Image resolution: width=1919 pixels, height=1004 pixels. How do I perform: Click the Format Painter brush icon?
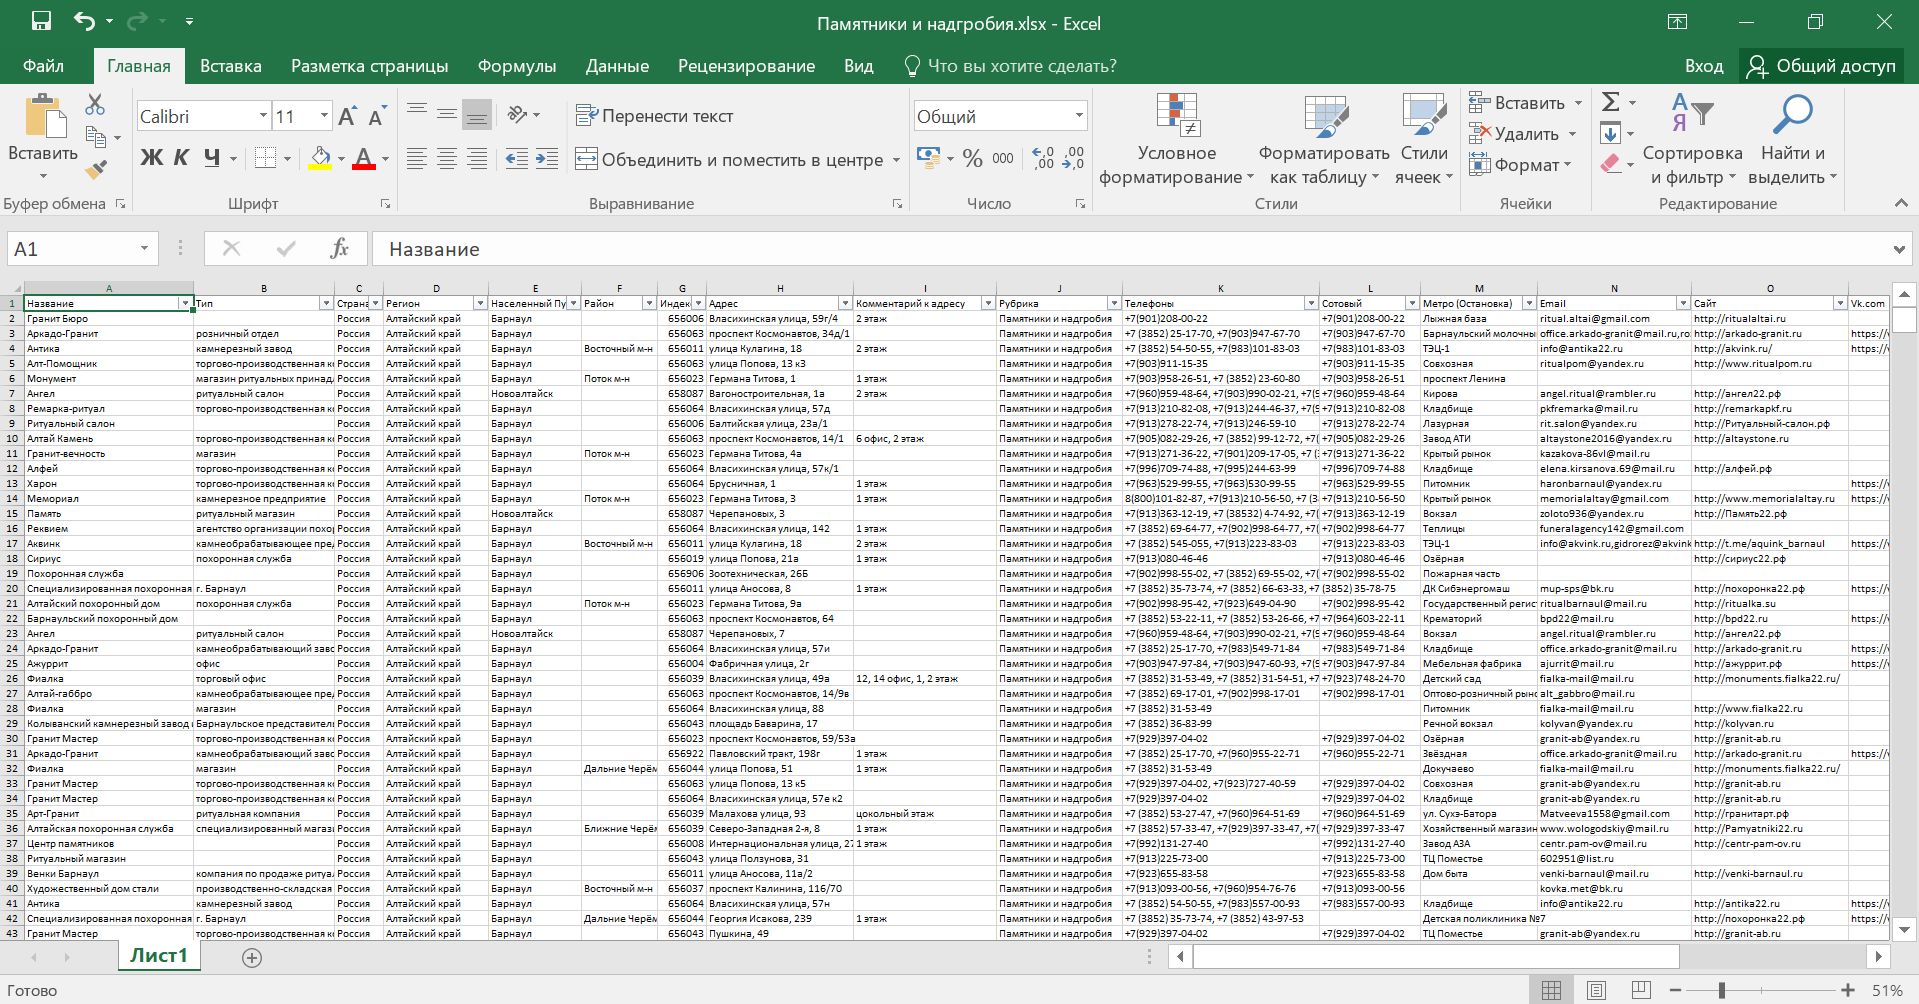click(x=96, y=171)
